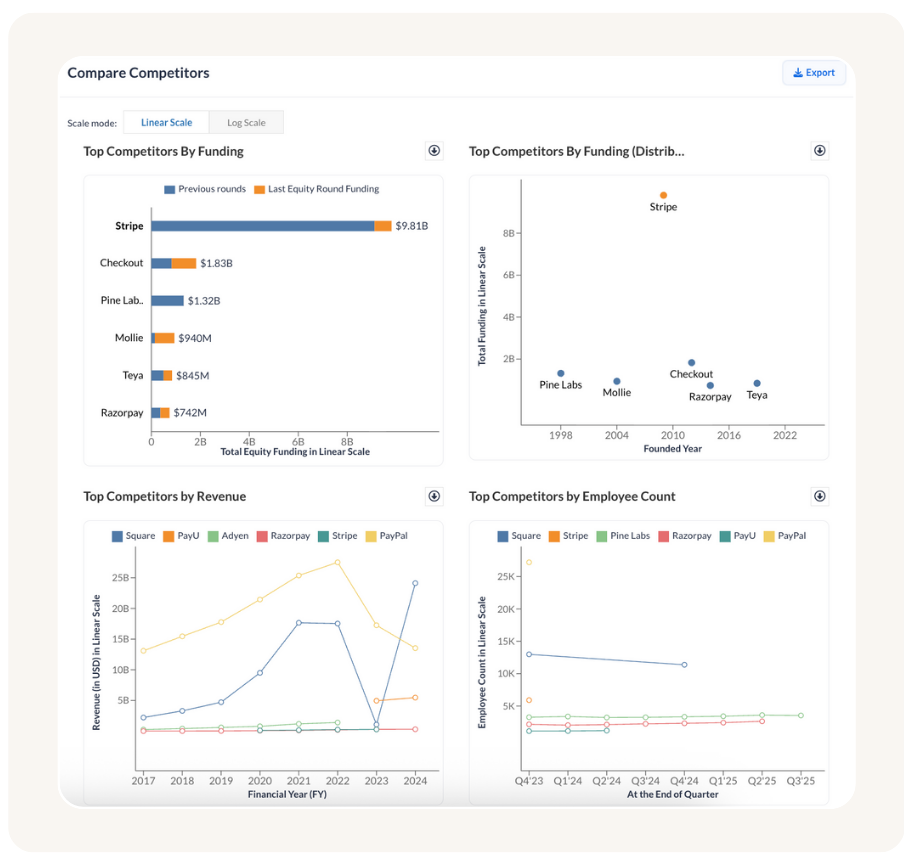Select the Linear Scale mode
The width and height of the screenshot is (913, 865).
(x=166, y=121)
